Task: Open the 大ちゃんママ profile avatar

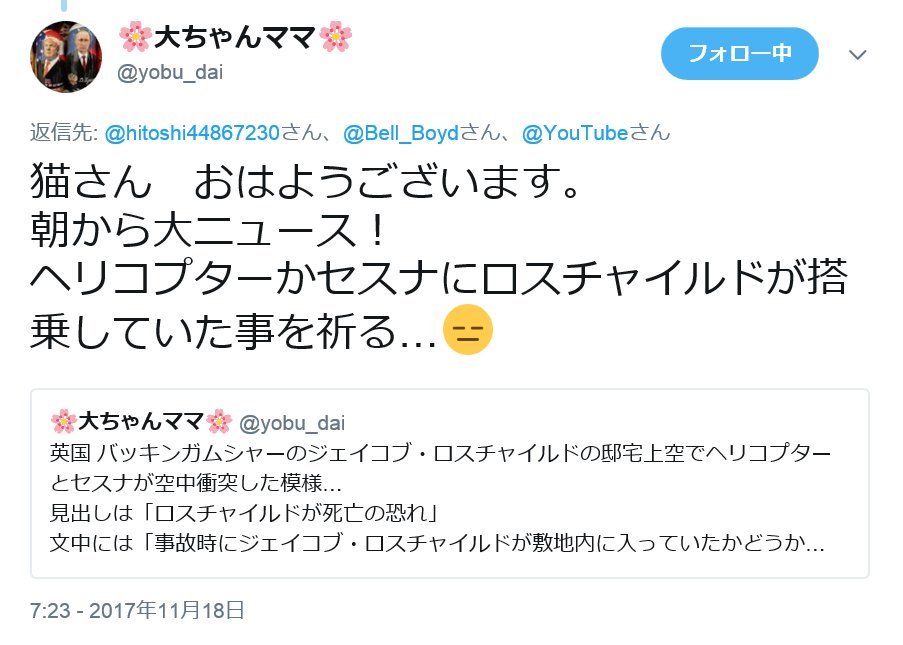Action: (x=66, y=56)
